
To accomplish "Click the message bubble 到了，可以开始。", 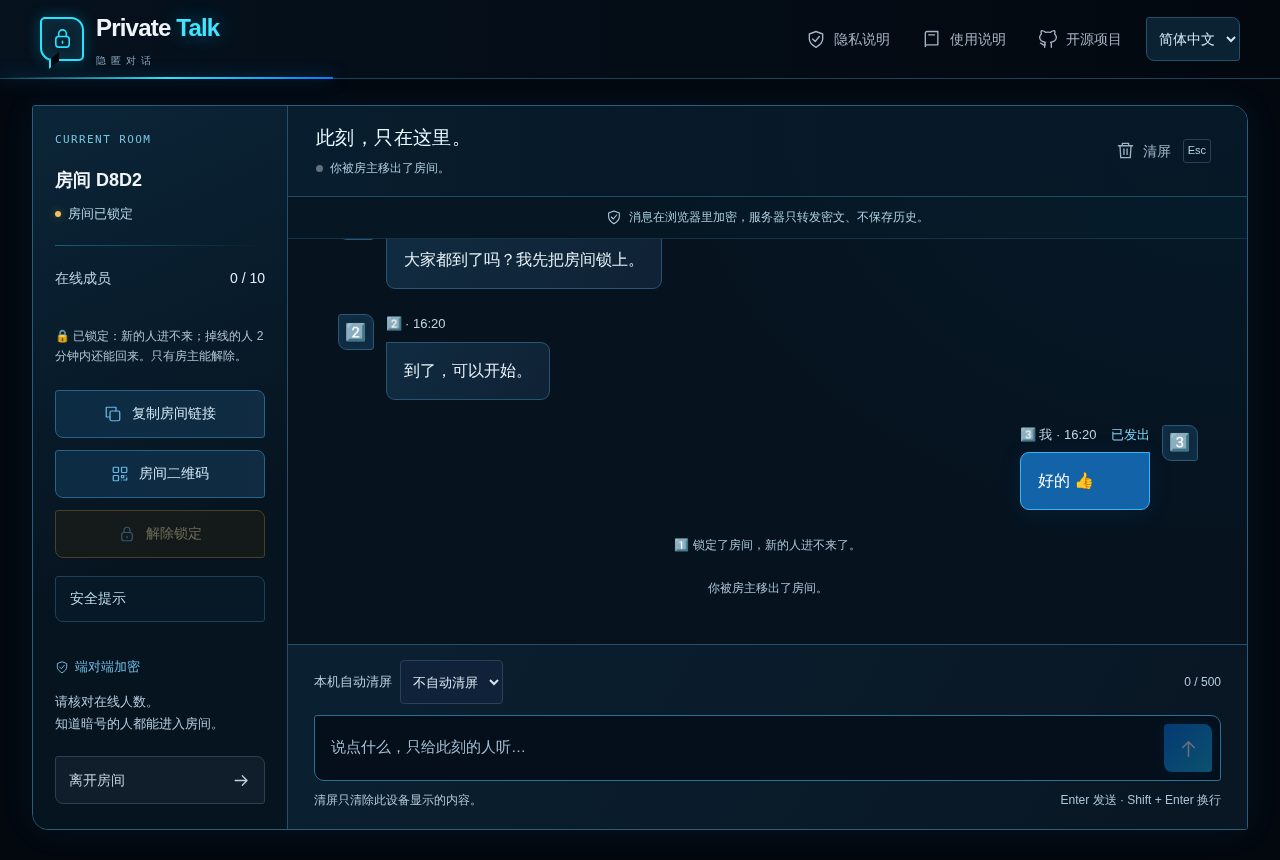I will click(x=468, y=371).
